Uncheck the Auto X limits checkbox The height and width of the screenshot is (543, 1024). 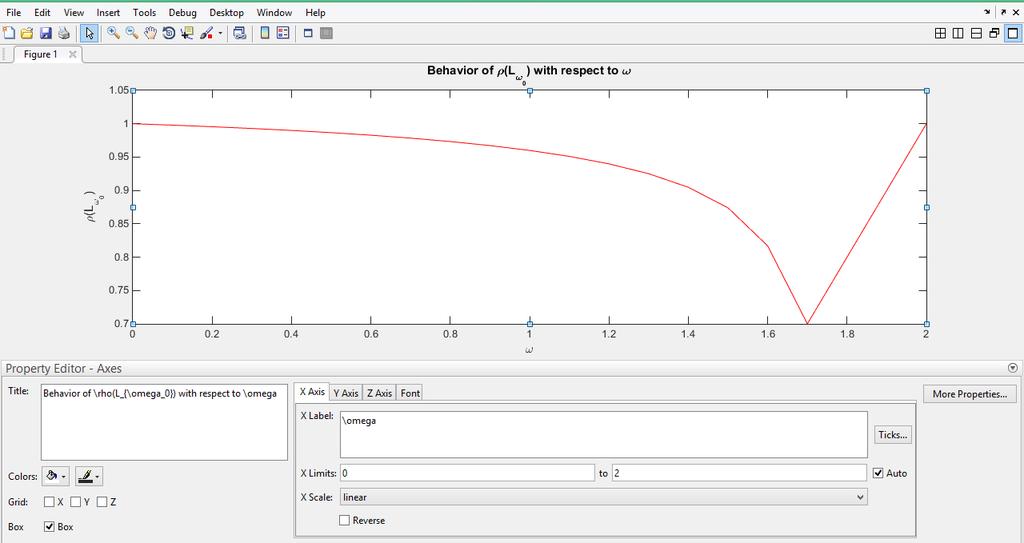878,473
